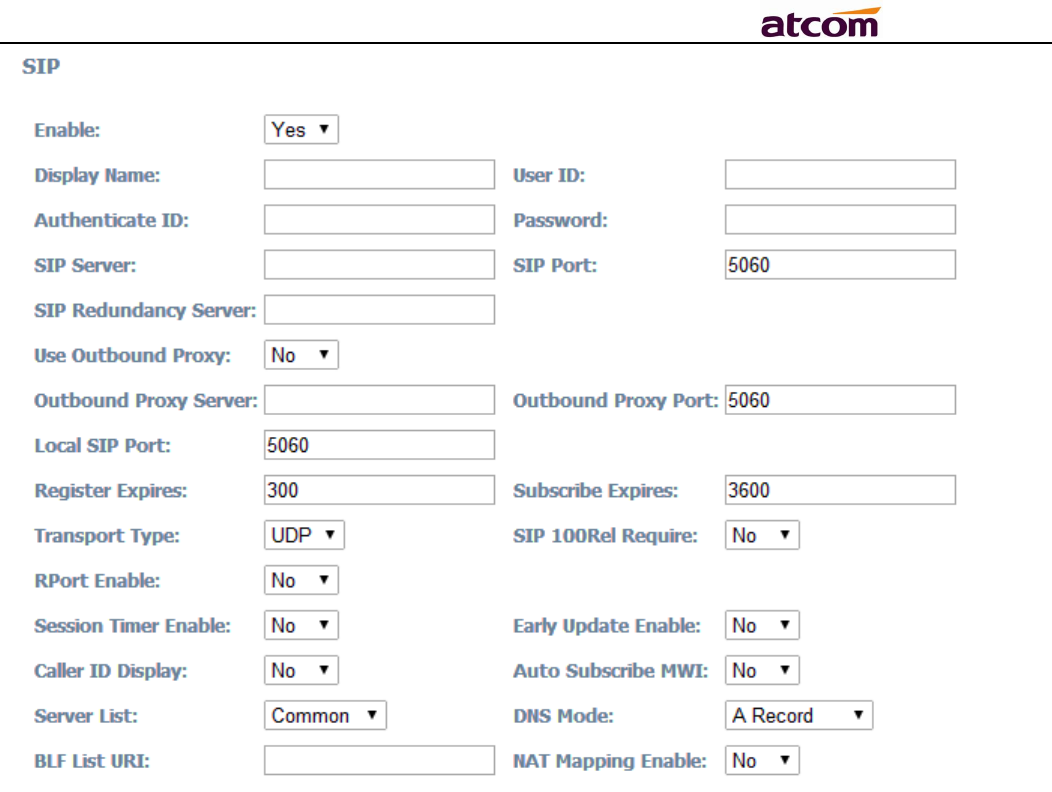This screenshot has height=792, width=1052.
Task: Open the Enable dropdown
Action: [301, 130]
